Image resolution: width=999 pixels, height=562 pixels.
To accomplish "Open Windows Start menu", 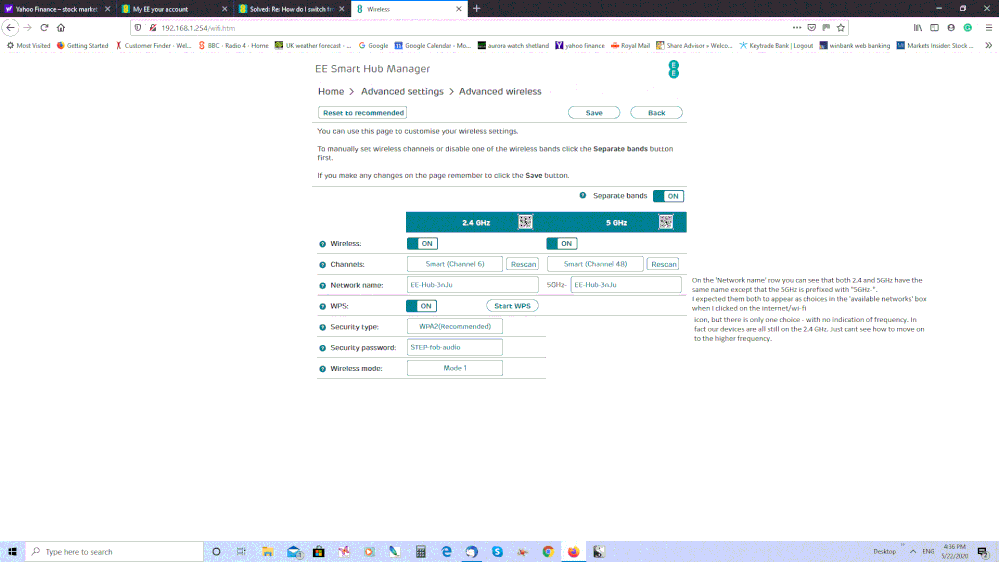I will [x=12, y=551].
